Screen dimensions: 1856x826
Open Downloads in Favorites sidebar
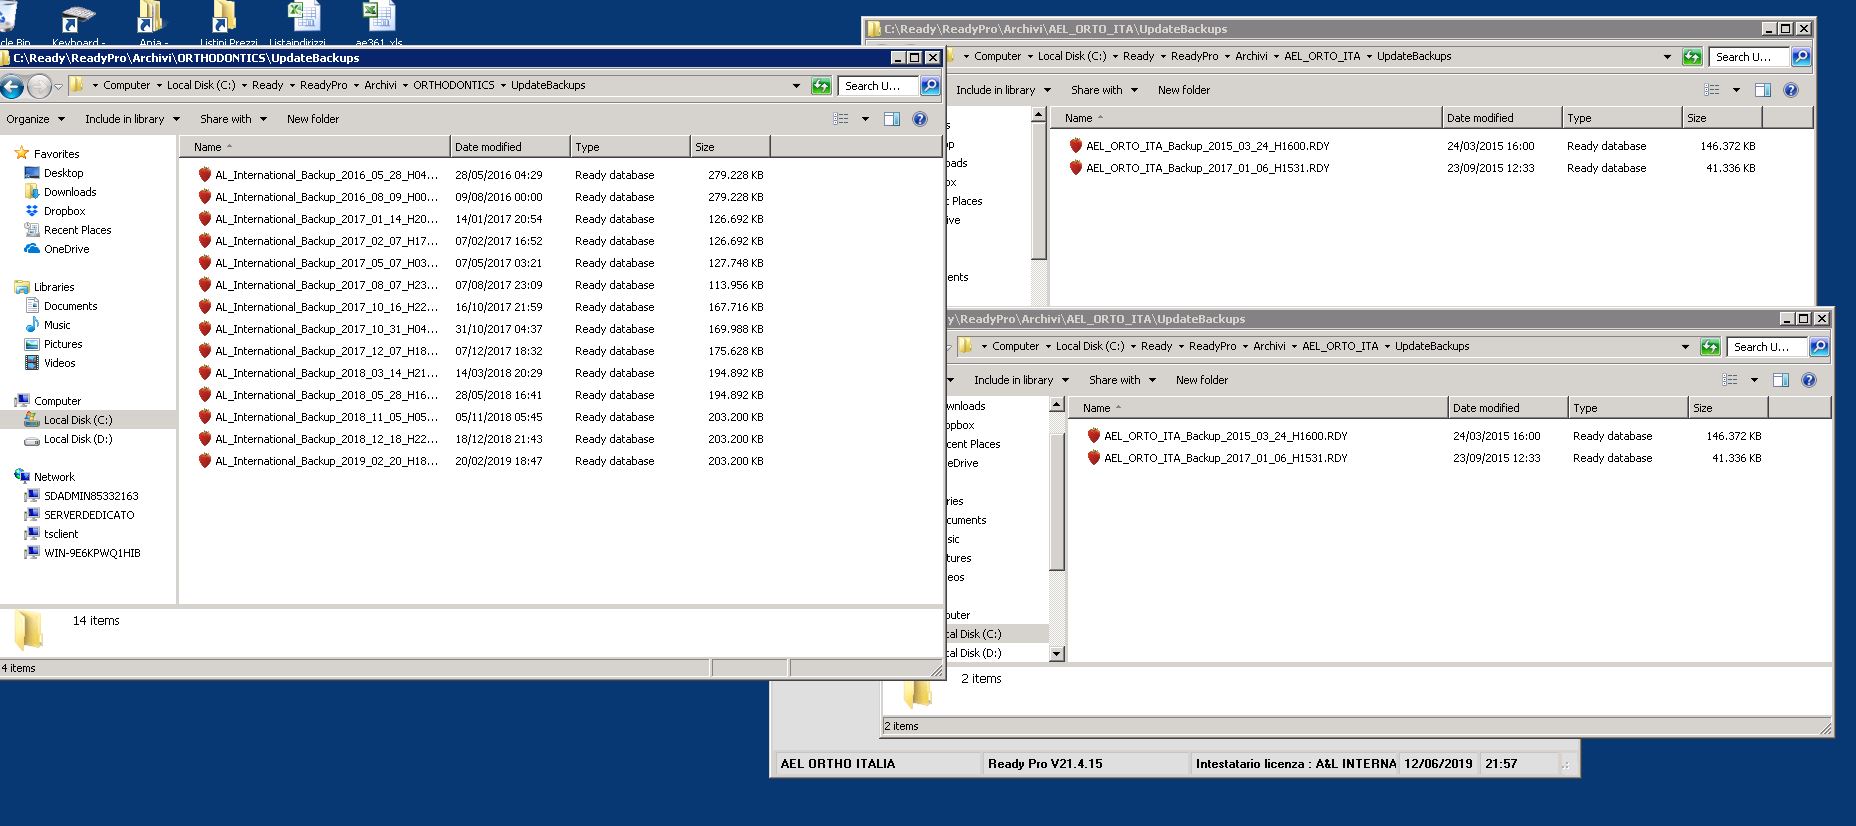pos(70,192)
